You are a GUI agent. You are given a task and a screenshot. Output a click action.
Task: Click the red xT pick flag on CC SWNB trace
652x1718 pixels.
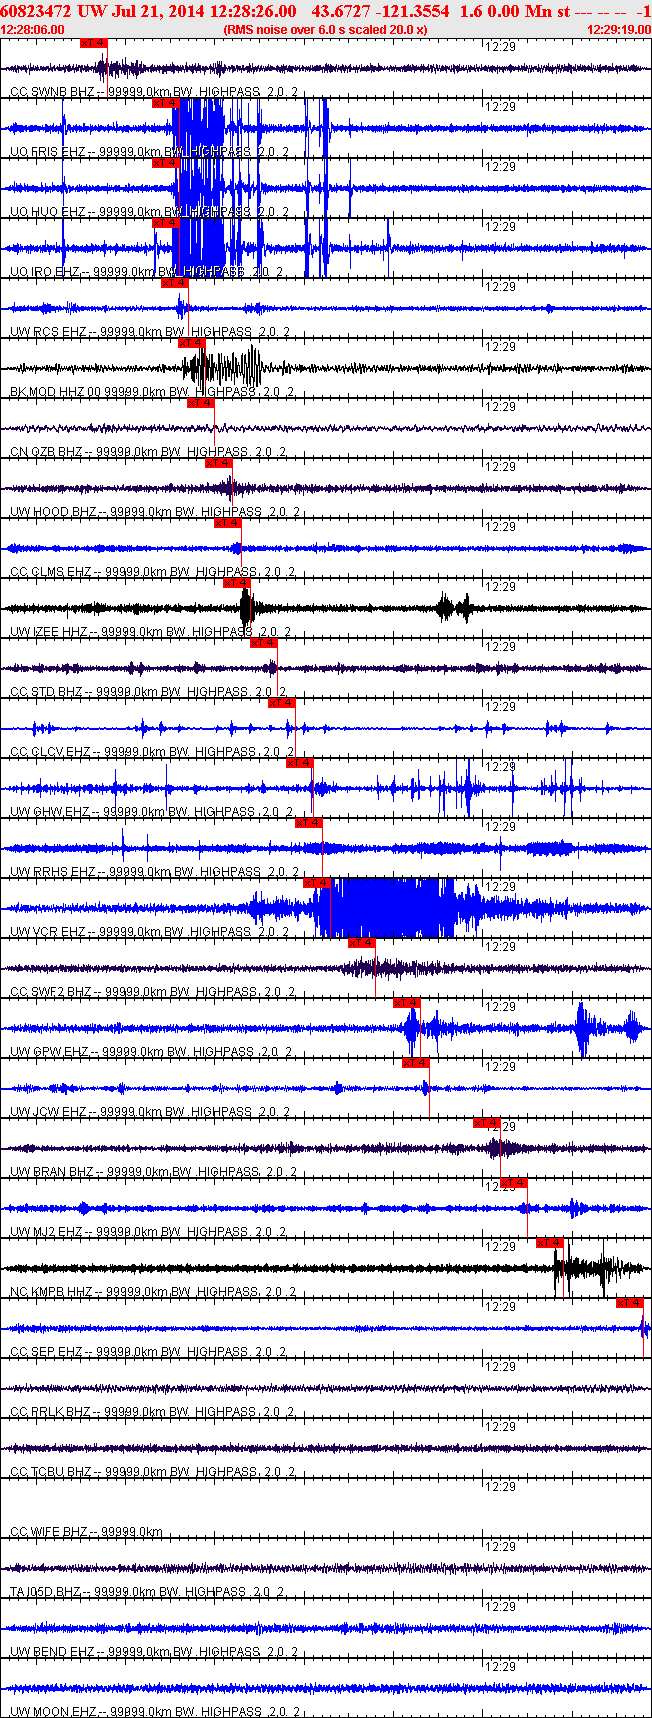click(x=92, y=43)
